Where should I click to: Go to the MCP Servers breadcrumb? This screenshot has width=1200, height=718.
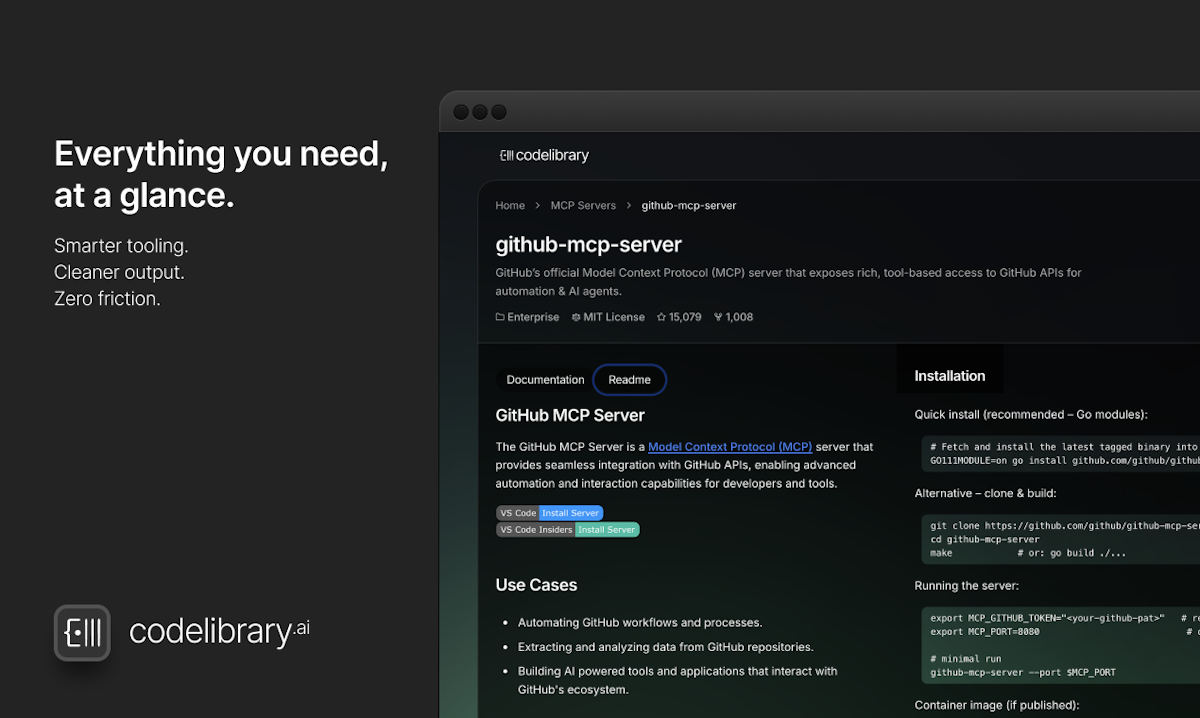[x=583, y=205]
